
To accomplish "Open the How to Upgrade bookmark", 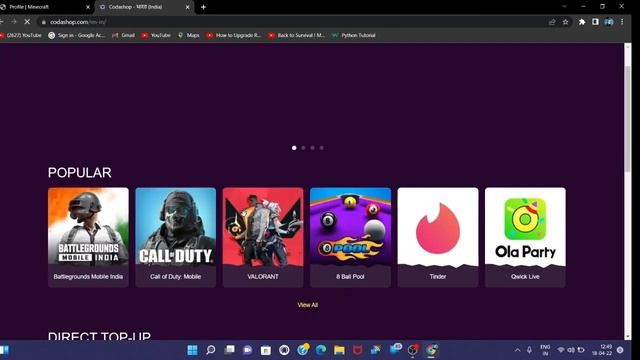I will 234,36.
